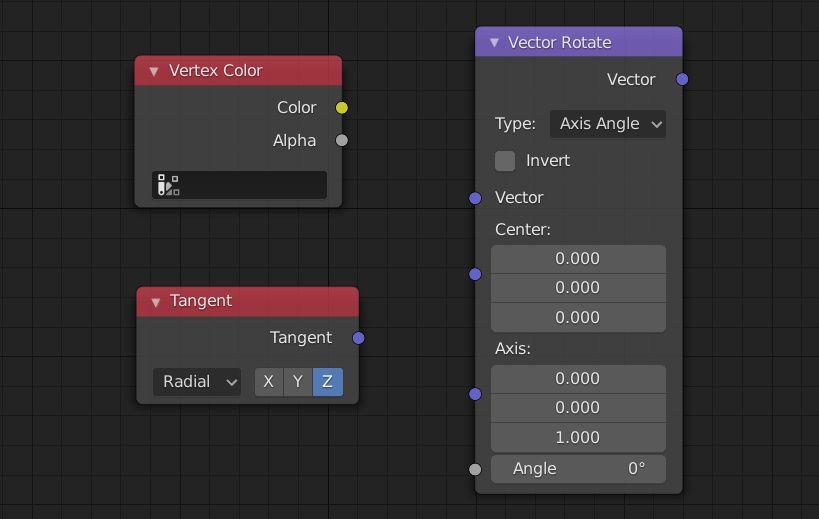Click the Color output socket on Vertex Color
The height and width of the screenshot is (519, 819).
point(342,108)
